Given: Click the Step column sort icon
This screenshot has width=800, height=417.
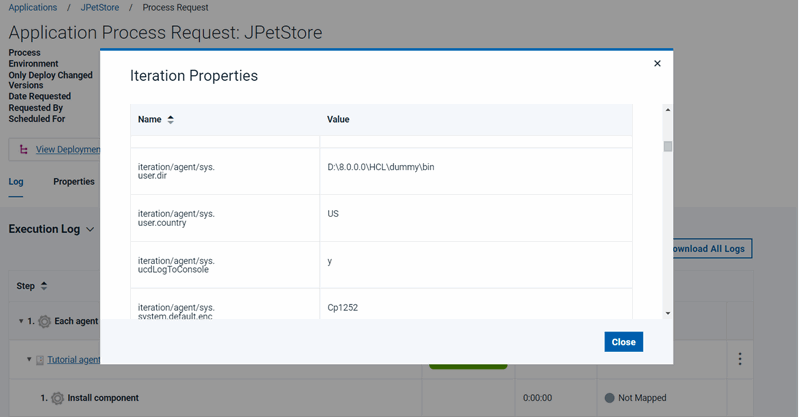Looking at the screenshot, I should 44,286.
